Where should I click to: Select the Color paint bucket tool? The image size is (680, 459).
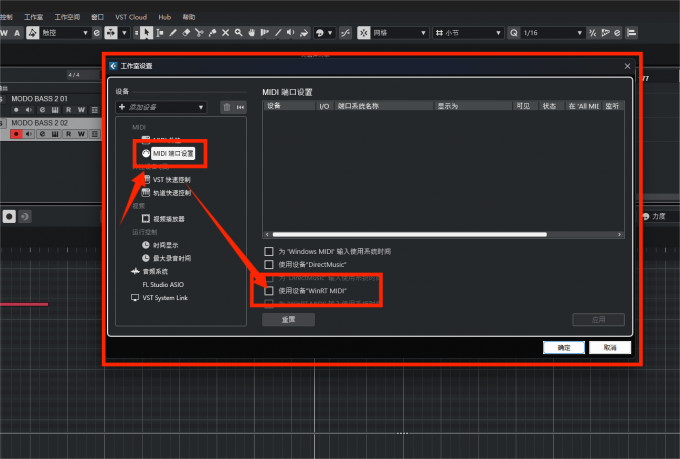coord(304,33)
